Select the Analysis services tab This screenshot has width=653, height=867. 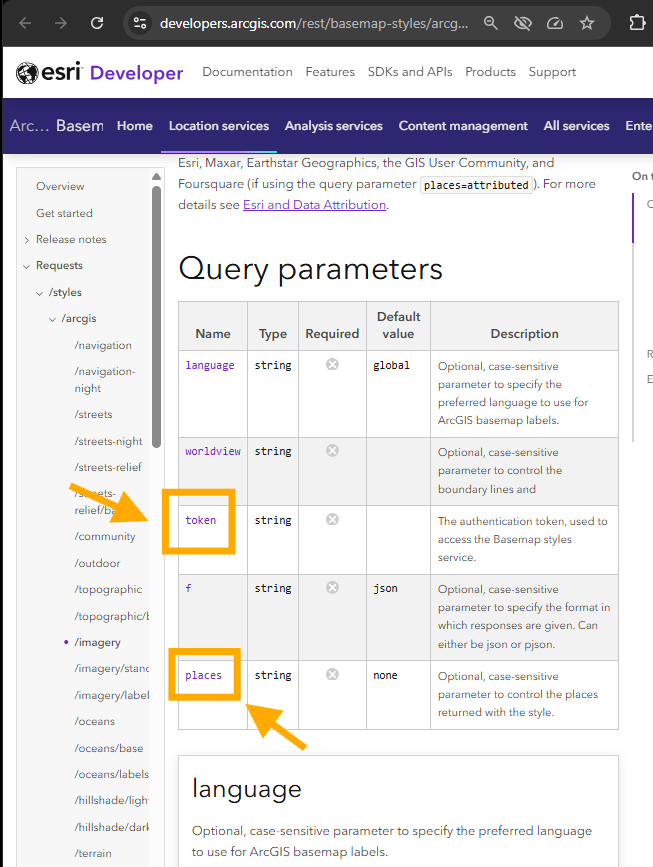[333, 126]
